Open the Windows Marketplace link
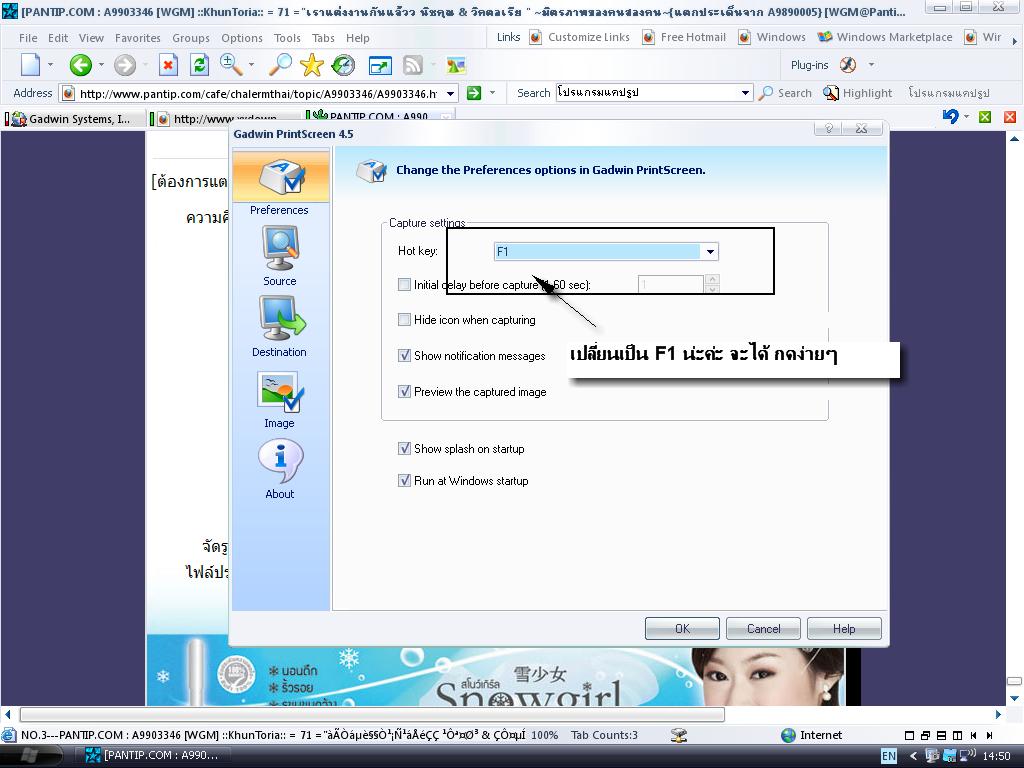This screenshot has height=768, width=1024. (x=886, y=37)
